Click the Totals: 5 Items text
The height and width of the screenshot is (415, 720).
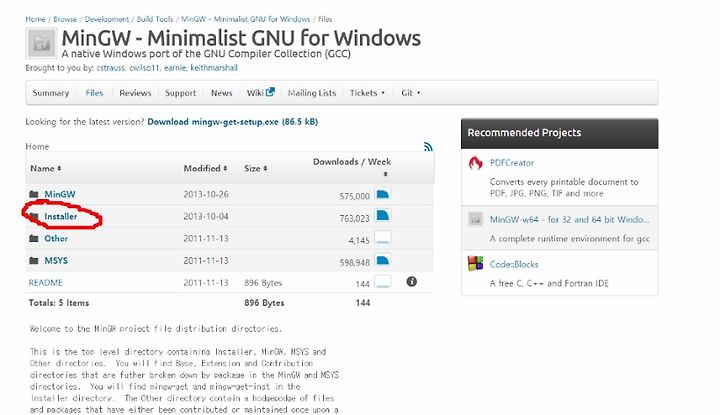(x=59, y=303)
